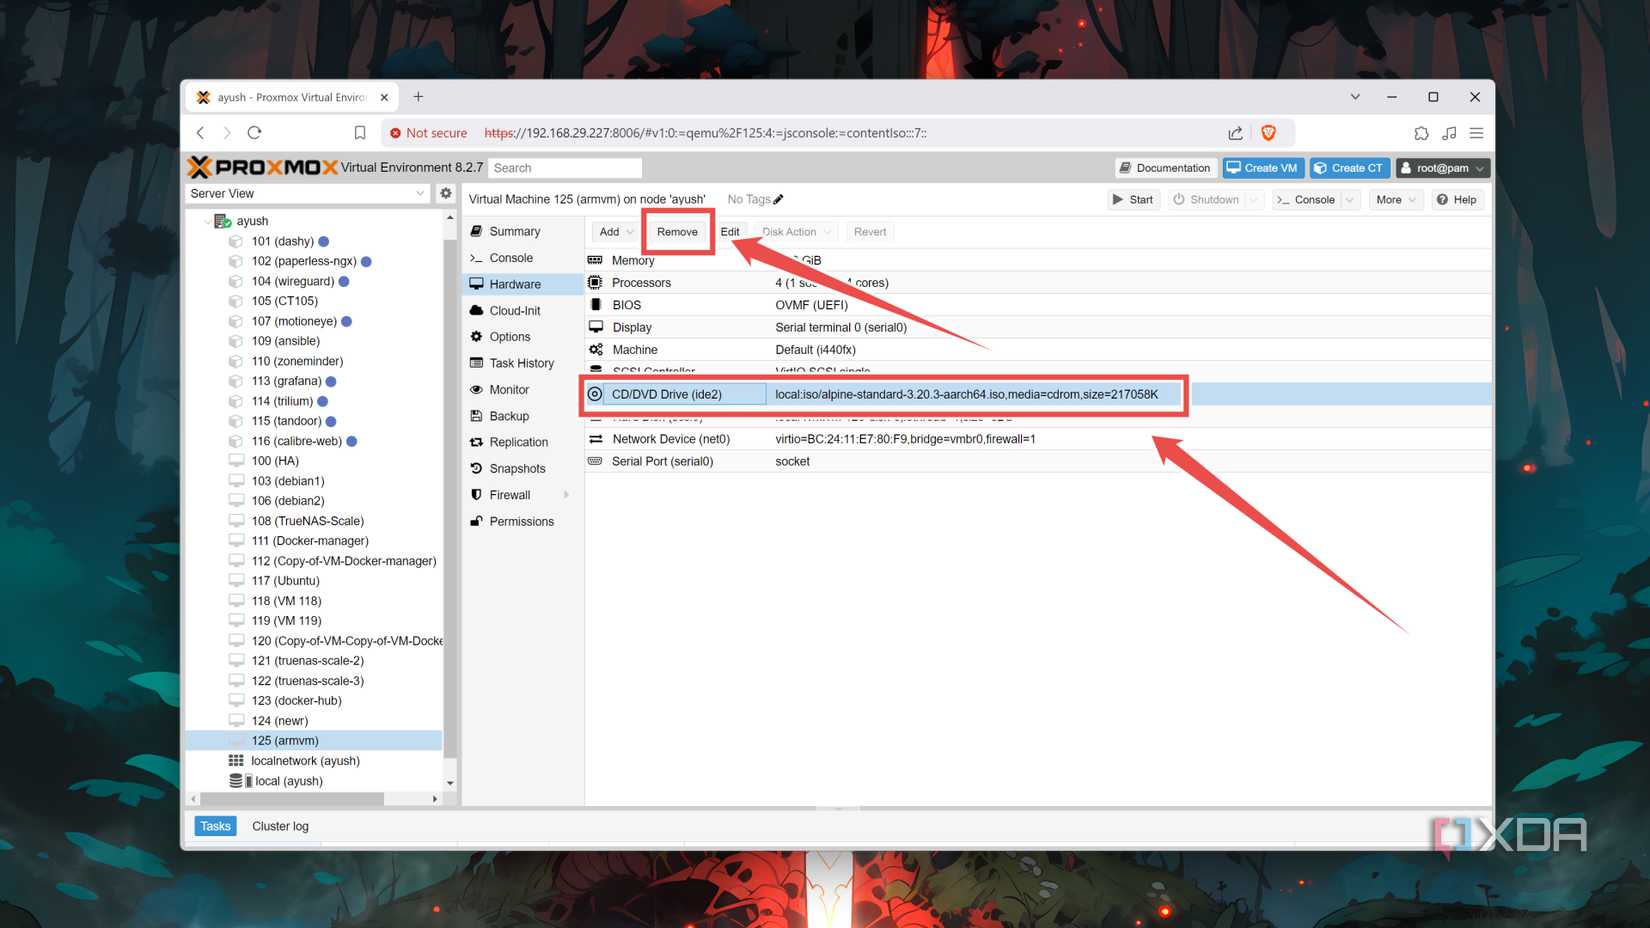The height and width of the screenshot is (928, 1650).
Task: Expand Firewall submenu arrow
Action: click(567, 495)
